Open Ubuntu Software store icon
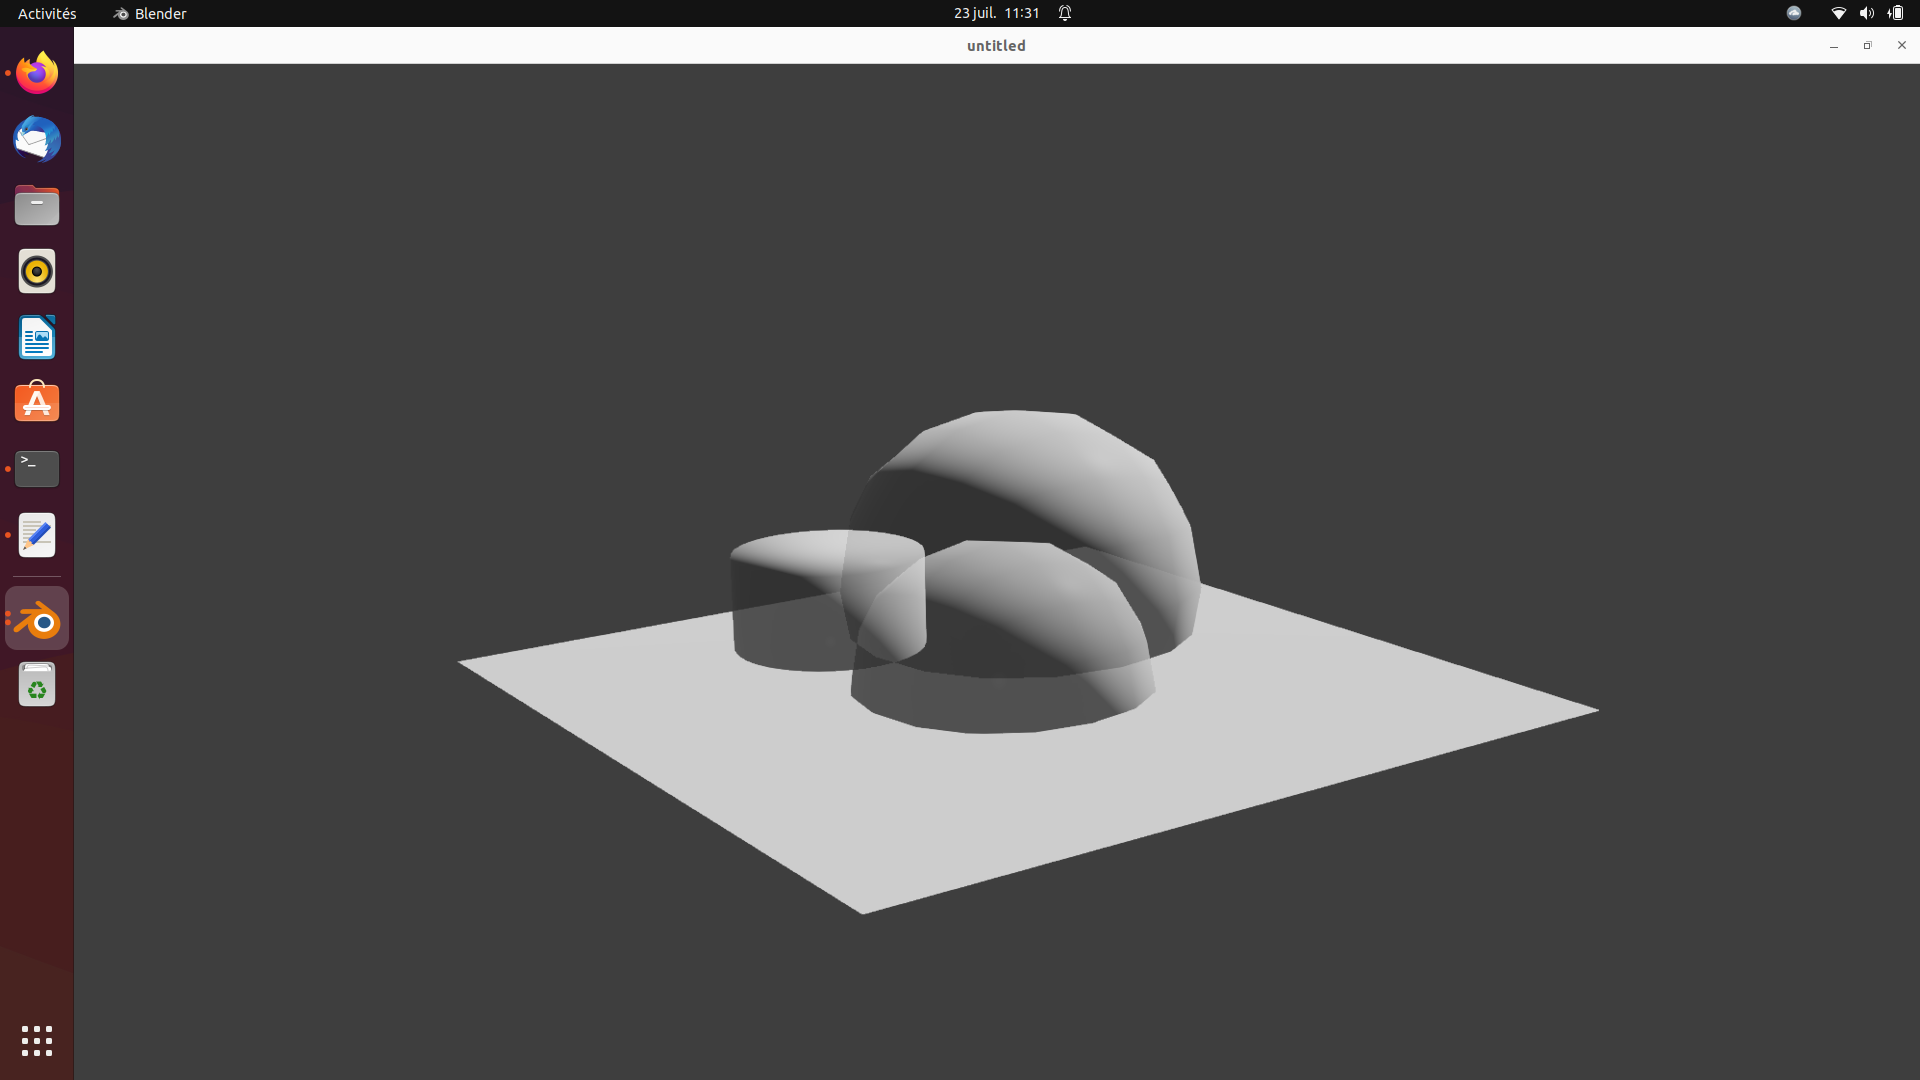The height and width of the screenshot is (1080, 1920). (x=37, y=403)
